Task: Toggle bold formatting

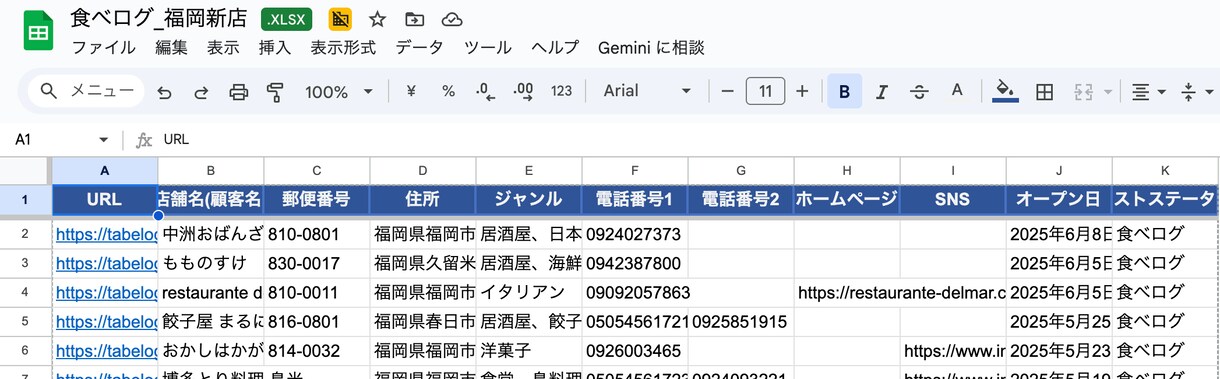Action: [x=845, y=92]
